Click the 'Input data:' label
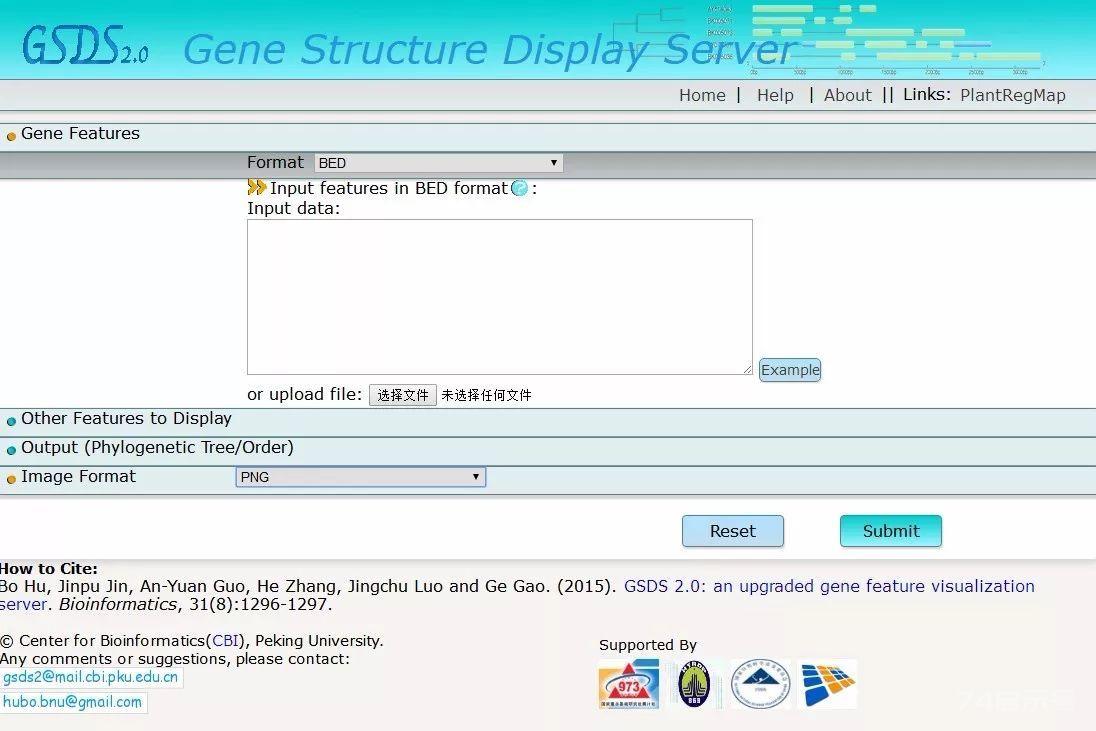 click(294, 208)
